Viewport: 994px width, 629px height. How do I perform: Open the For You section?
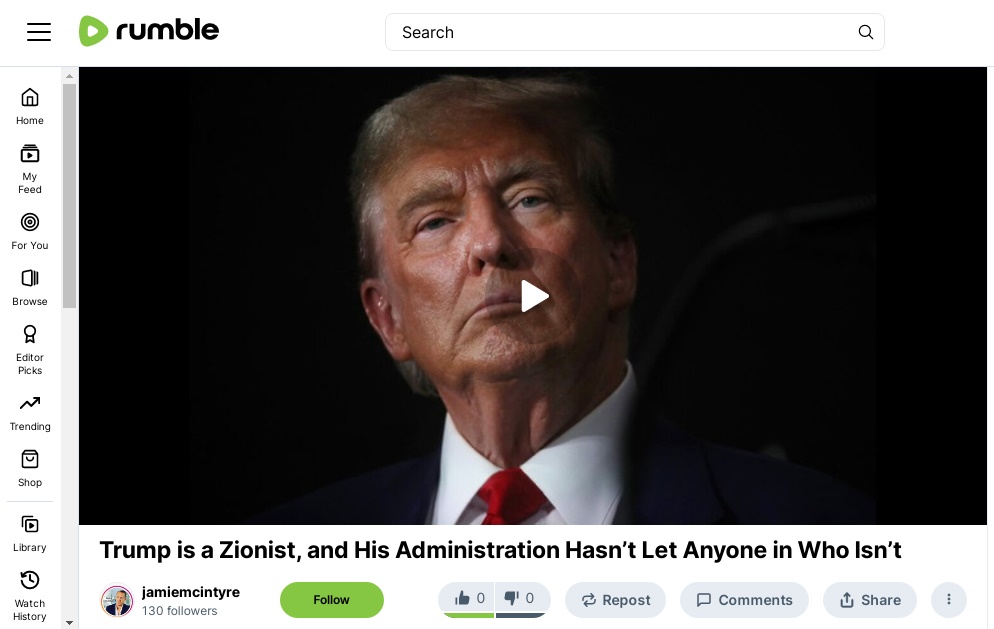coord(30,231)
